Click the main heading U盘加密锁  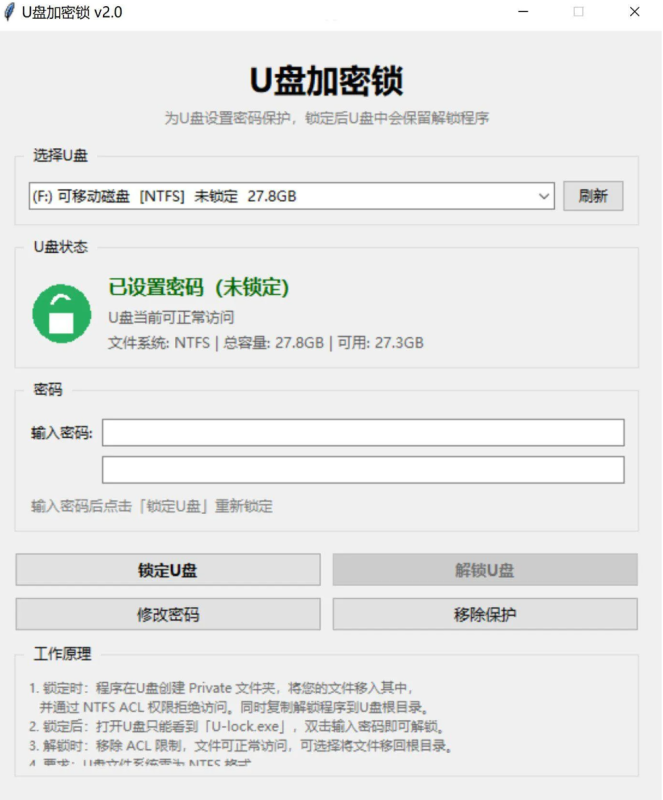(x=327, y=81)
